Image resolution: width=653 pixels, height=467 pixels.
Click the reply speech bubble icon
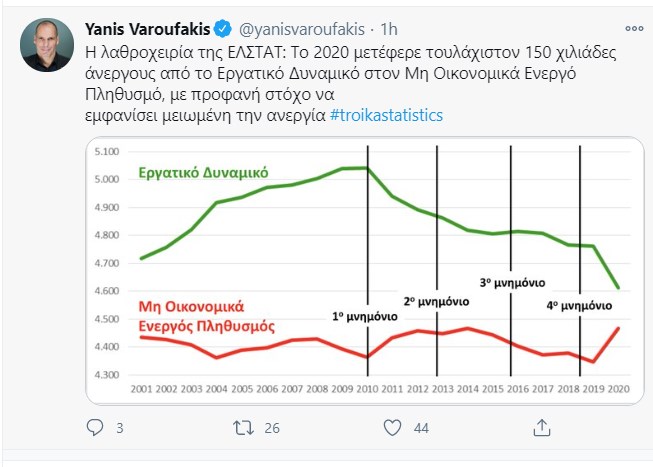(96, 428)
